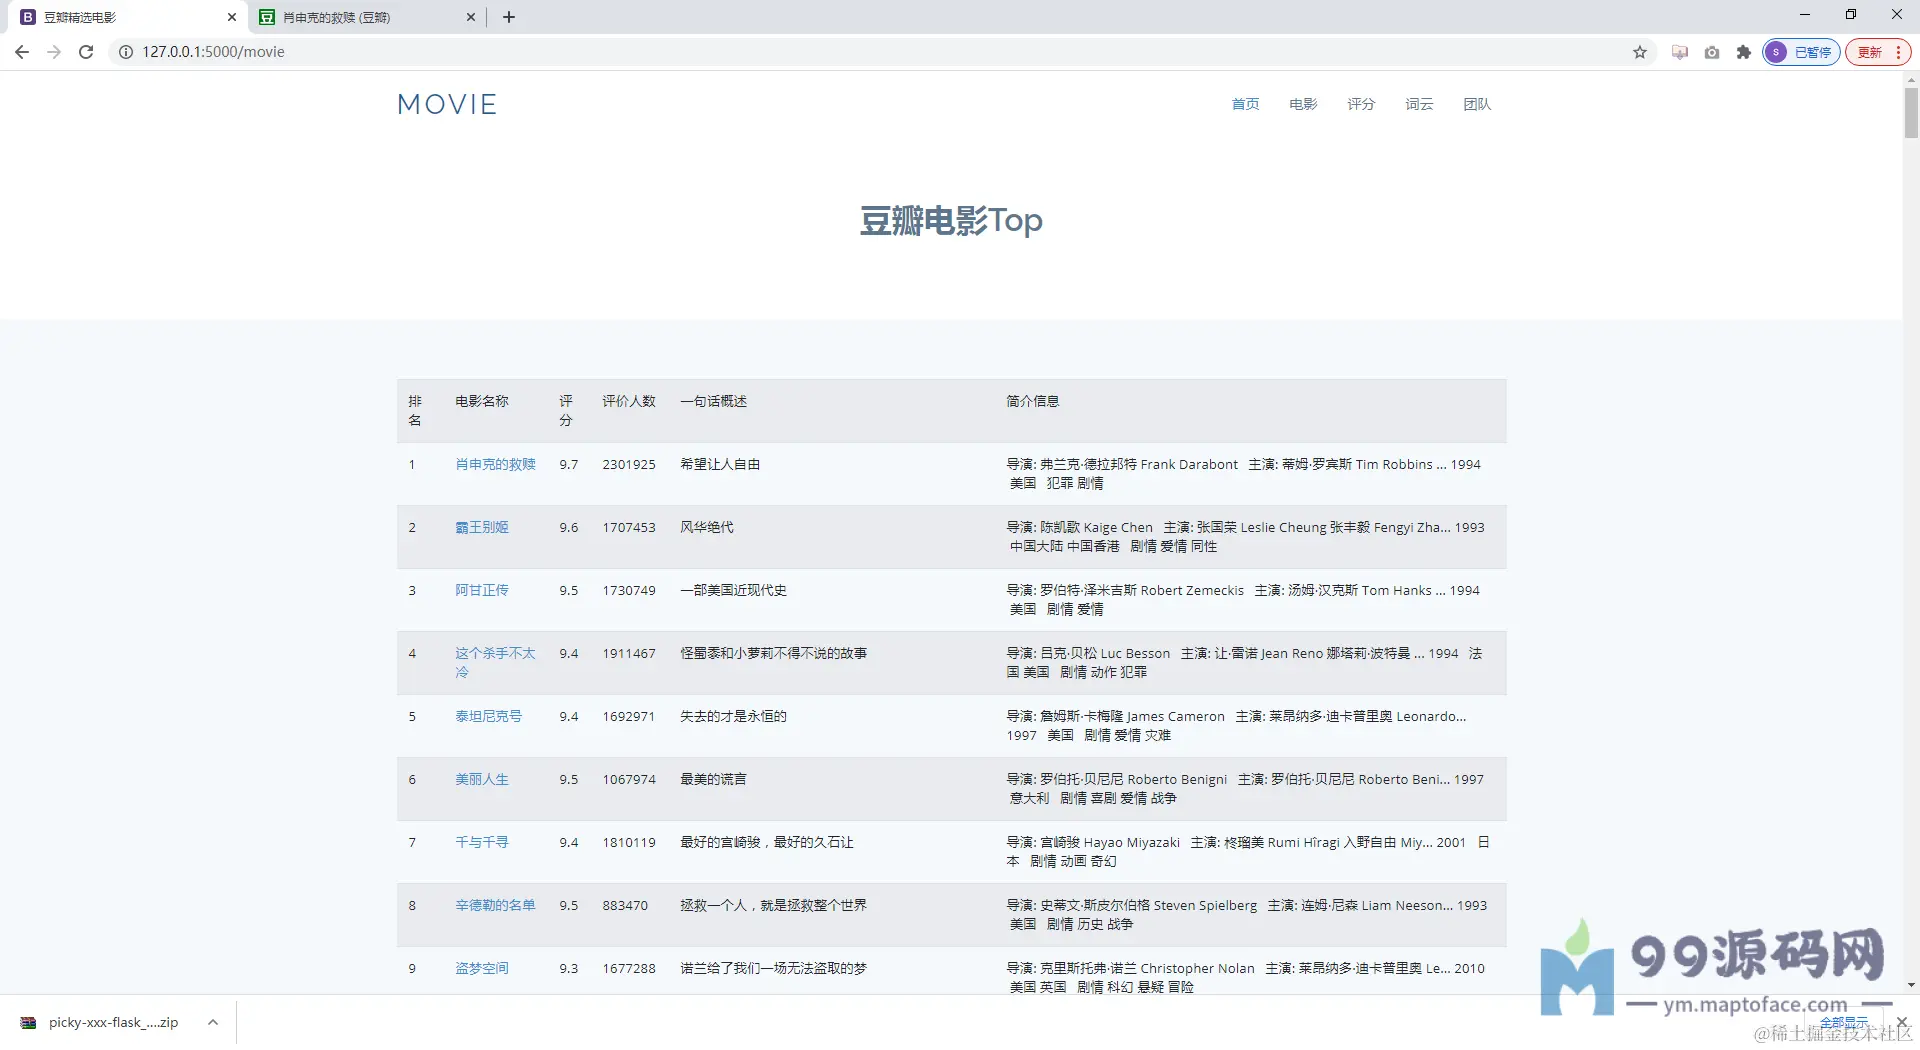1920x1050 pixels.
Task: Click the scrollbar up arrow
Action: coord(1911,79)
